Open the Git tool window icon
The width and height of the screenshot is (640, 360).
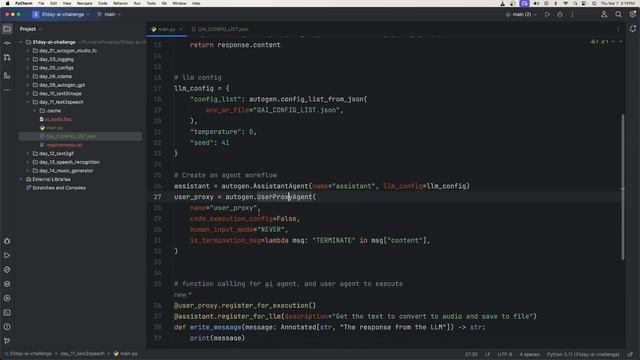coord(7,341)
